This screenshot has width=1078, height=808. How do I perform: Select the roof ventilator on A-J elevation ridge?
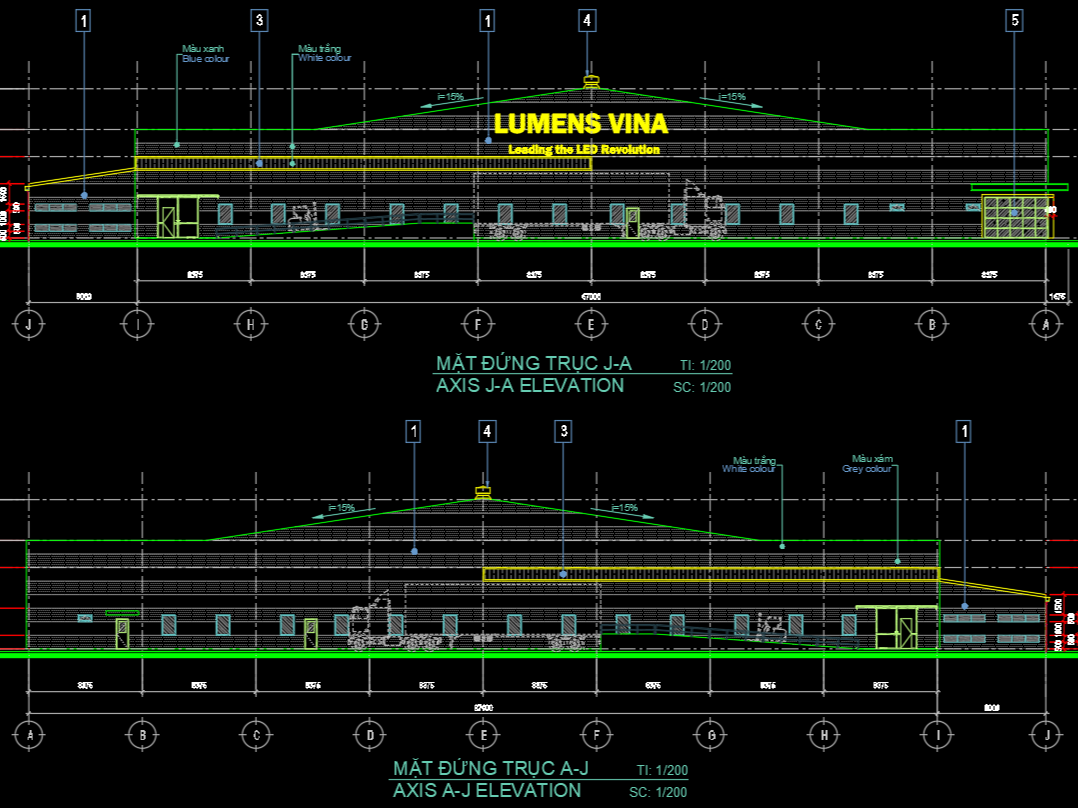(484, 492)
